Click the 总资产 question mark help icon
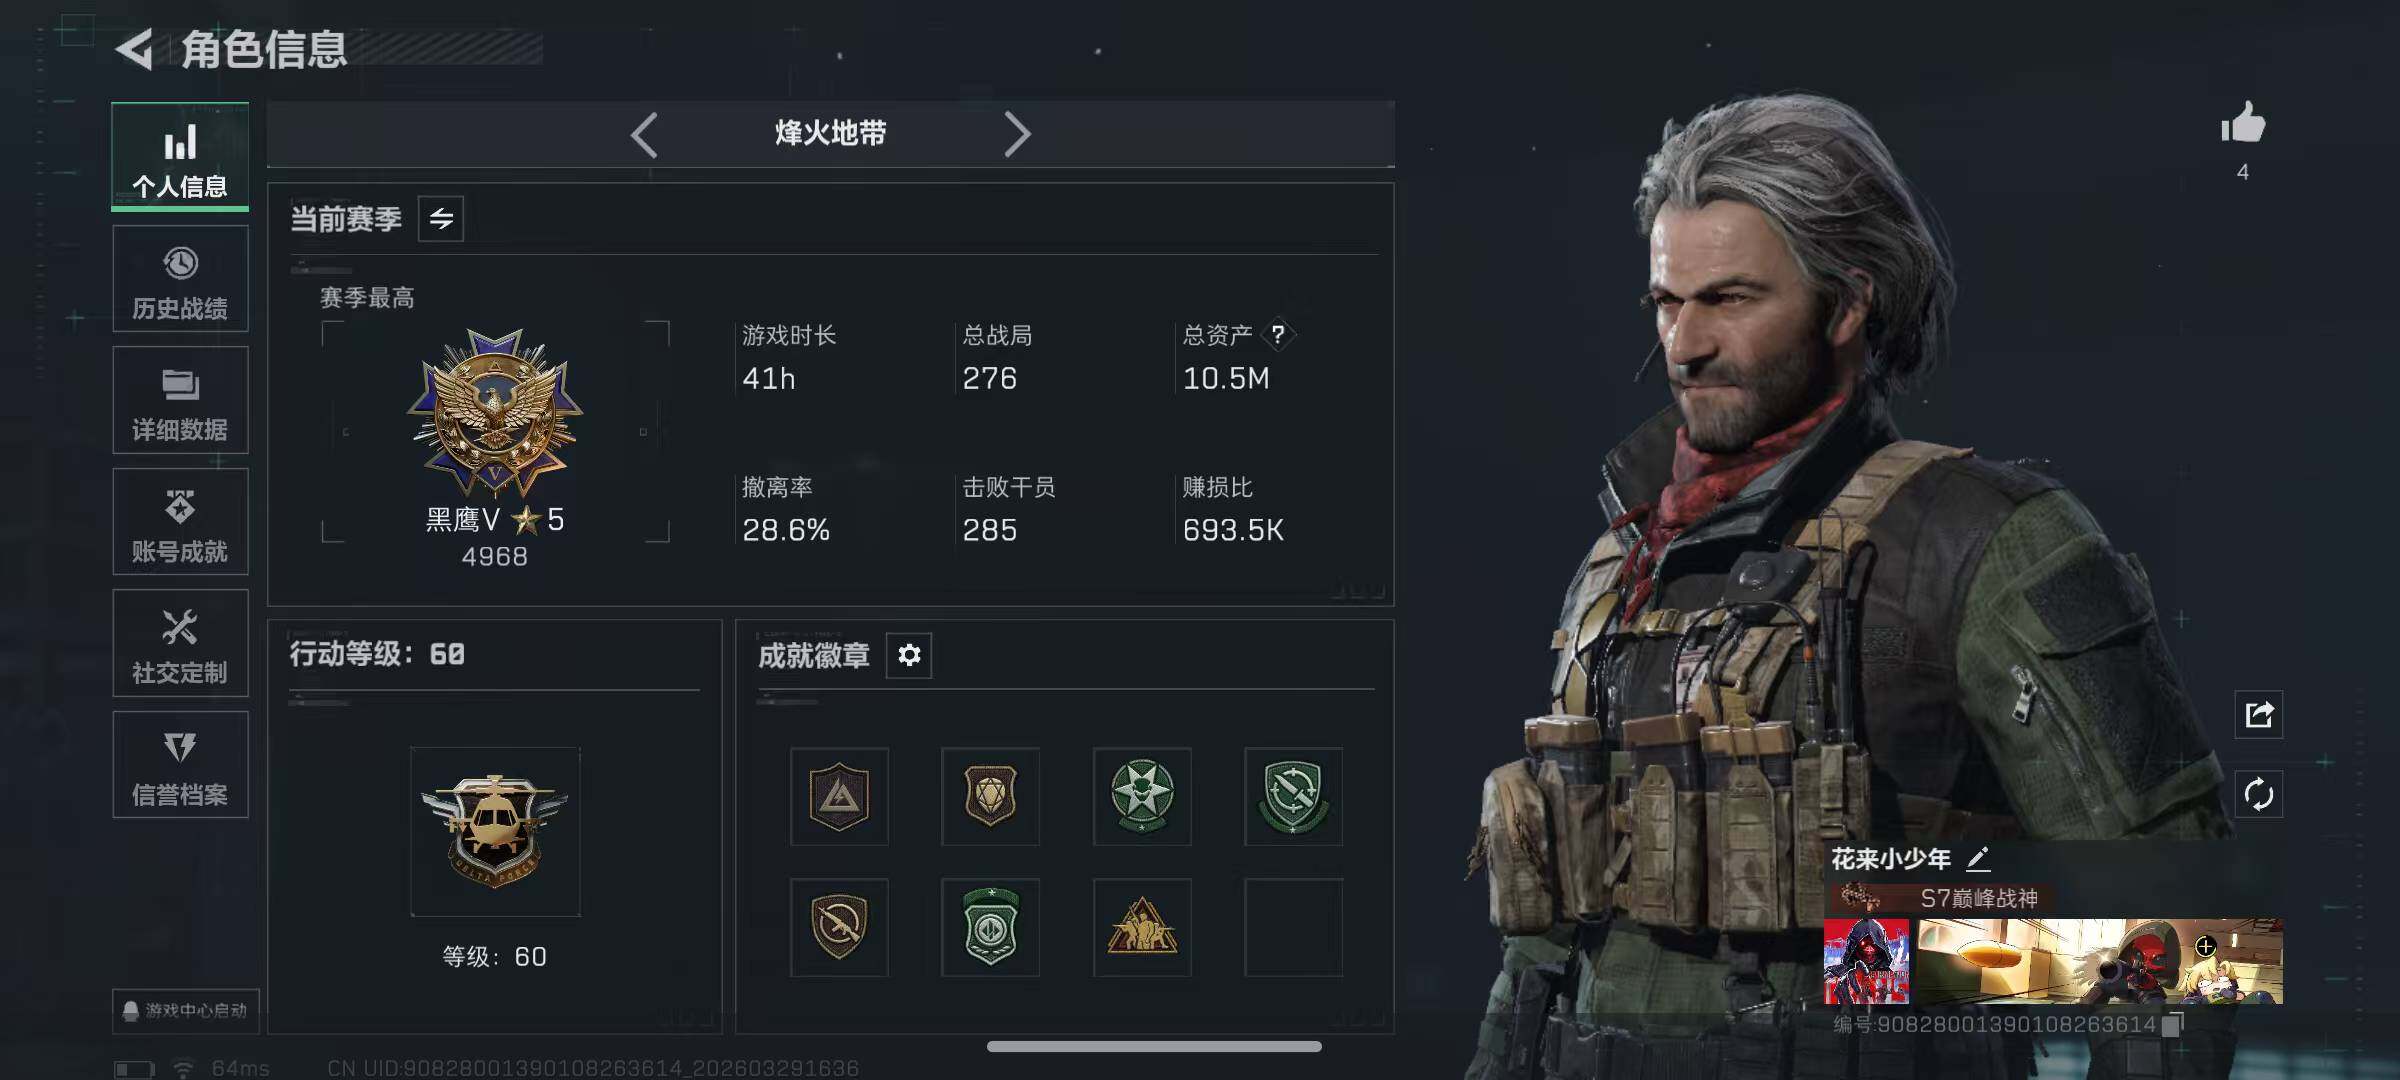The height and width of the screenshot is (1080, 2400). click(x=1277, y=335)
